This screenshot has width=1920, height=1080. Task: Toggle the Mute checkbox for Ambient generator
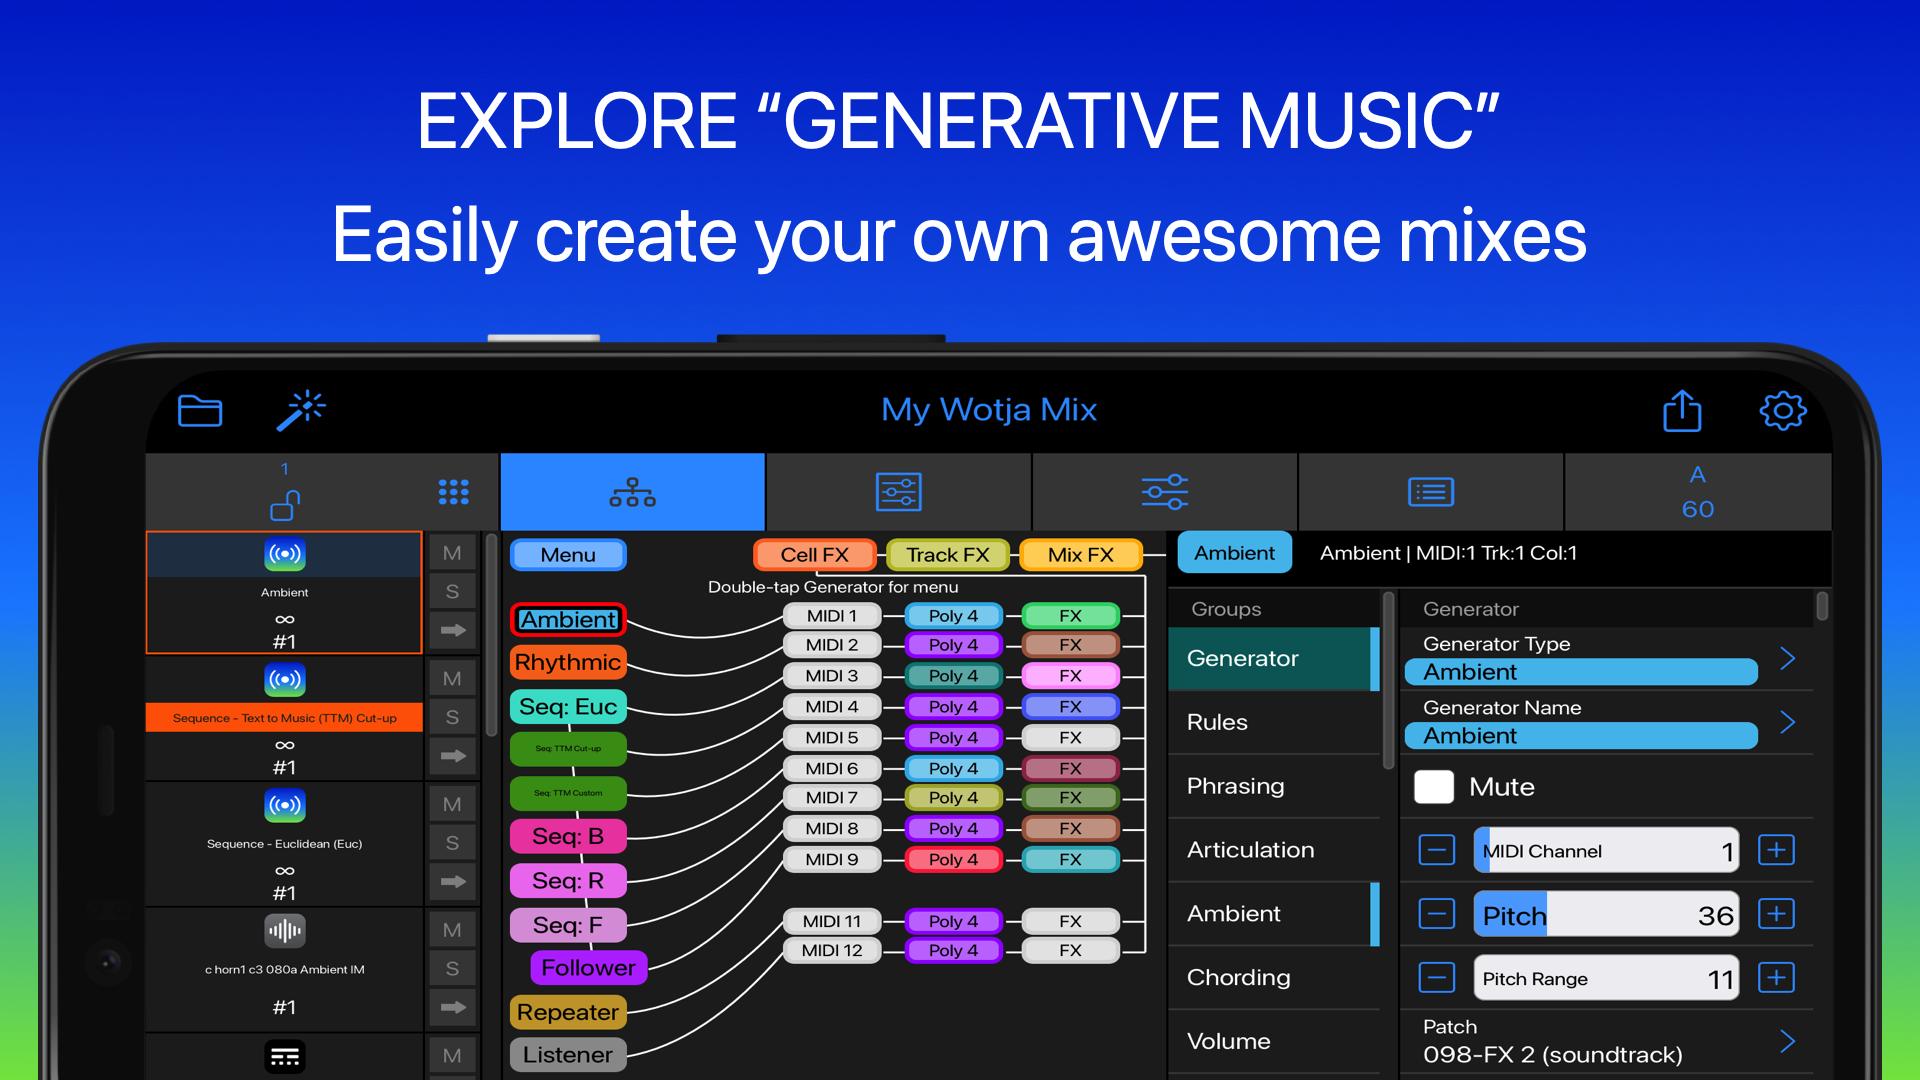coord(1433,786)
